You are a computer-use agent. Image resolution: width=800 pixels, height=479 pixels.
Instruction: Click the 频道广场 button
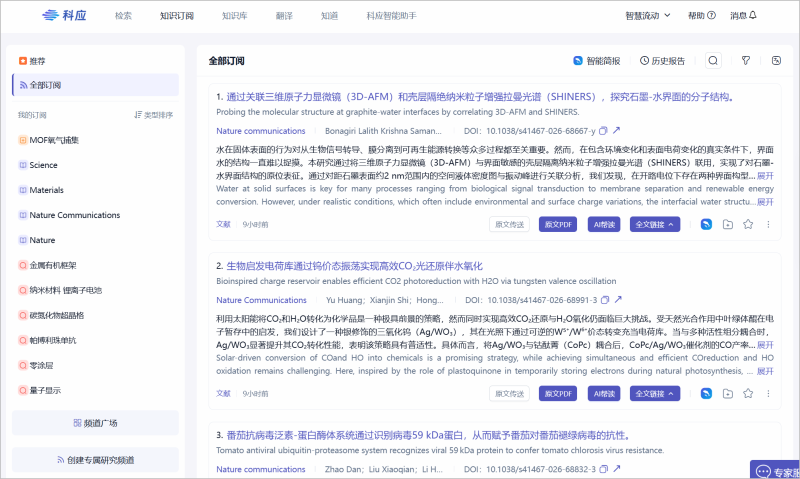(95, 423)
